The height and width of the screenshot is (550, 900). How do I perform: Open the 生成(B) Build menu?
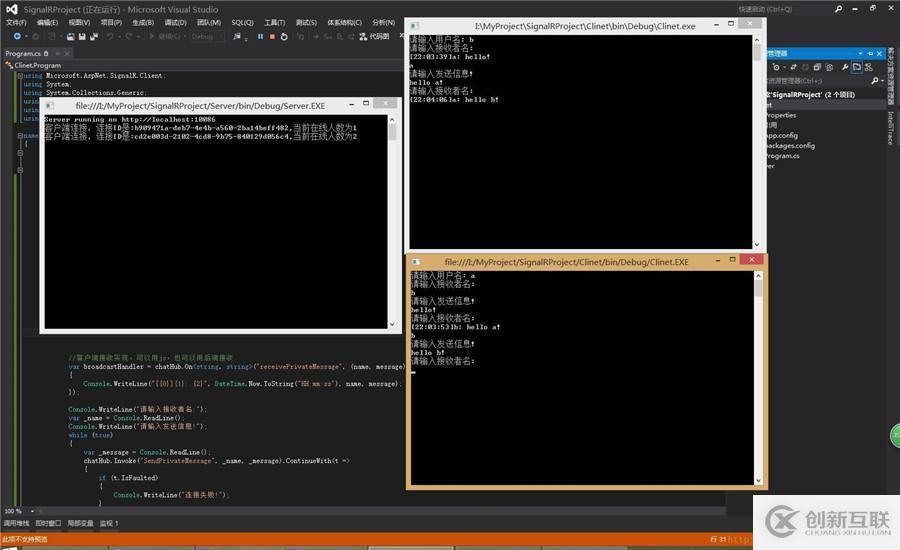[x=143, y=22]
